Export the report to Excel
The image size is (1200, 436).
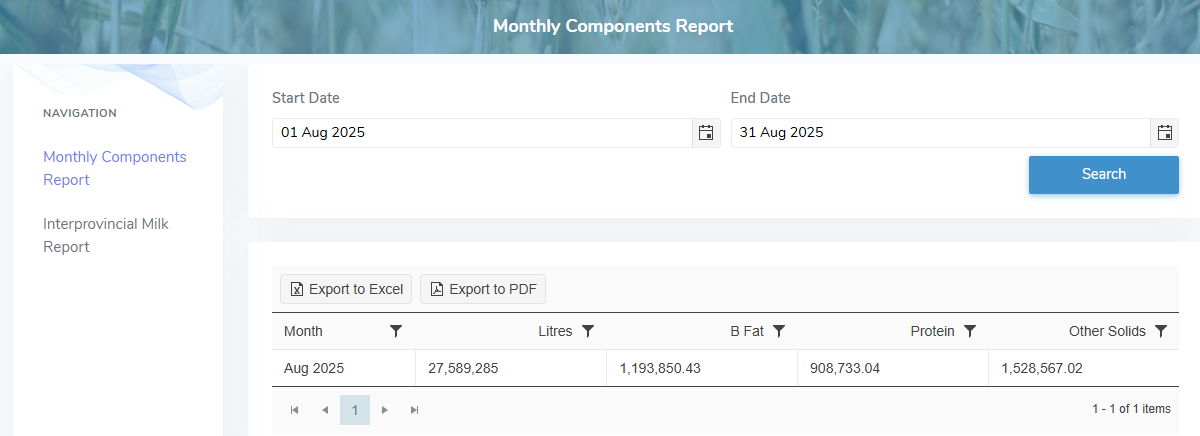[x=346, y=289]
